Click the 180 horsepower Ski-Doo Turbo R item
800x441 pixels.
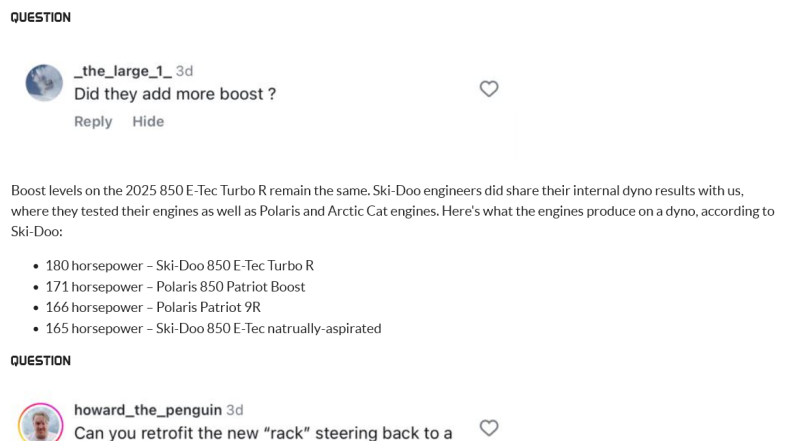[x=179, y=266]
